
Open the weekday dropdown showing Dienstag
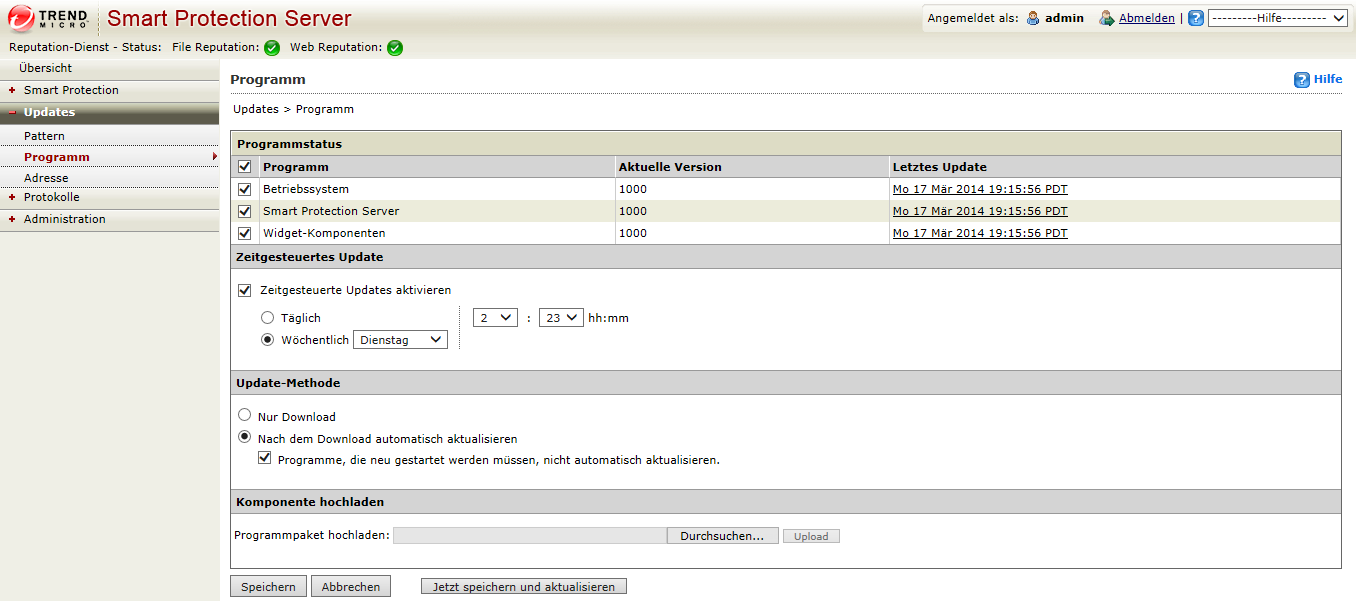[x=400, y=340]
